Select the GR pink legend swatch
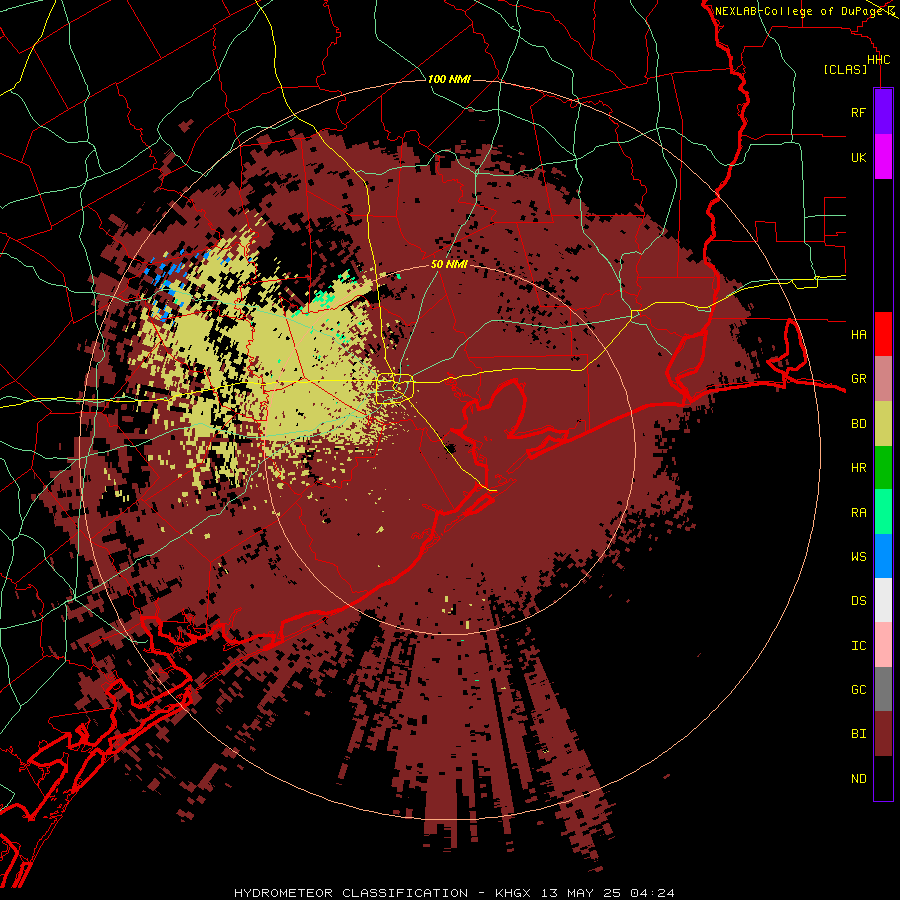This screenshot has height=900, width=900. (x=883, y=379)
